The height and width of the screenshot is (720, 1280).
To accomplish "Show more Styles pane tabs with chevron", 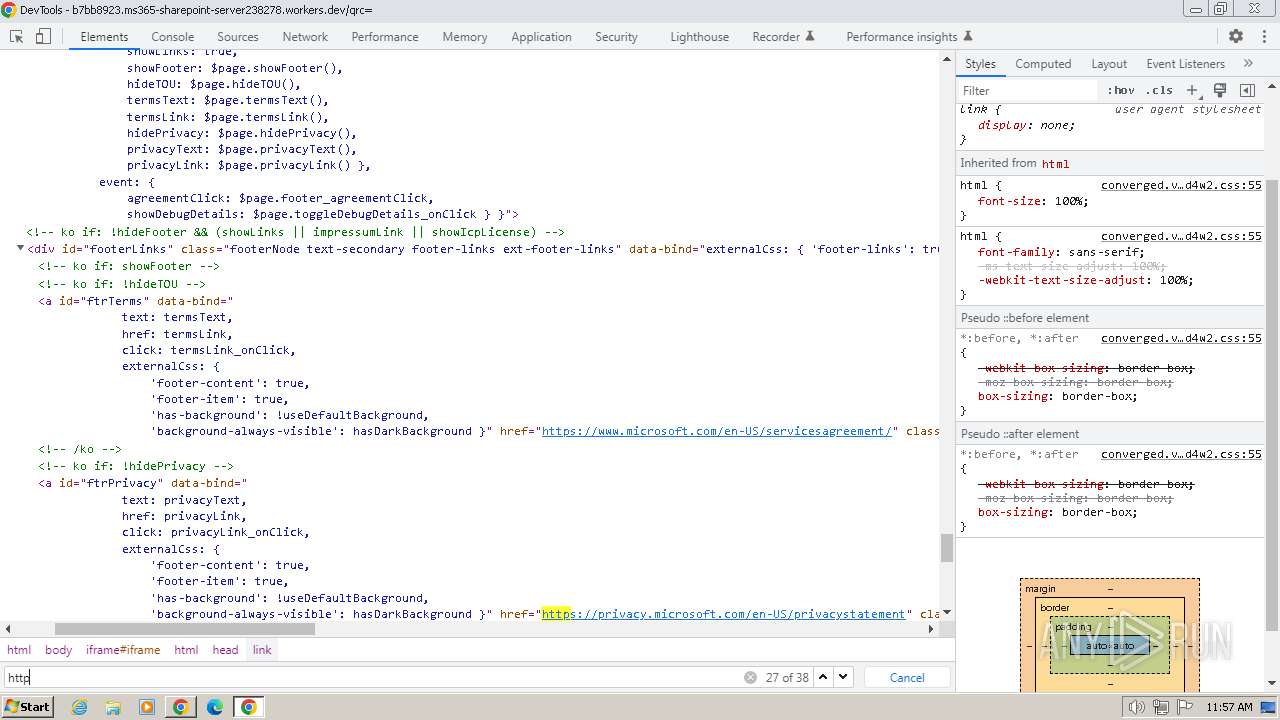I will (1248, 63).
